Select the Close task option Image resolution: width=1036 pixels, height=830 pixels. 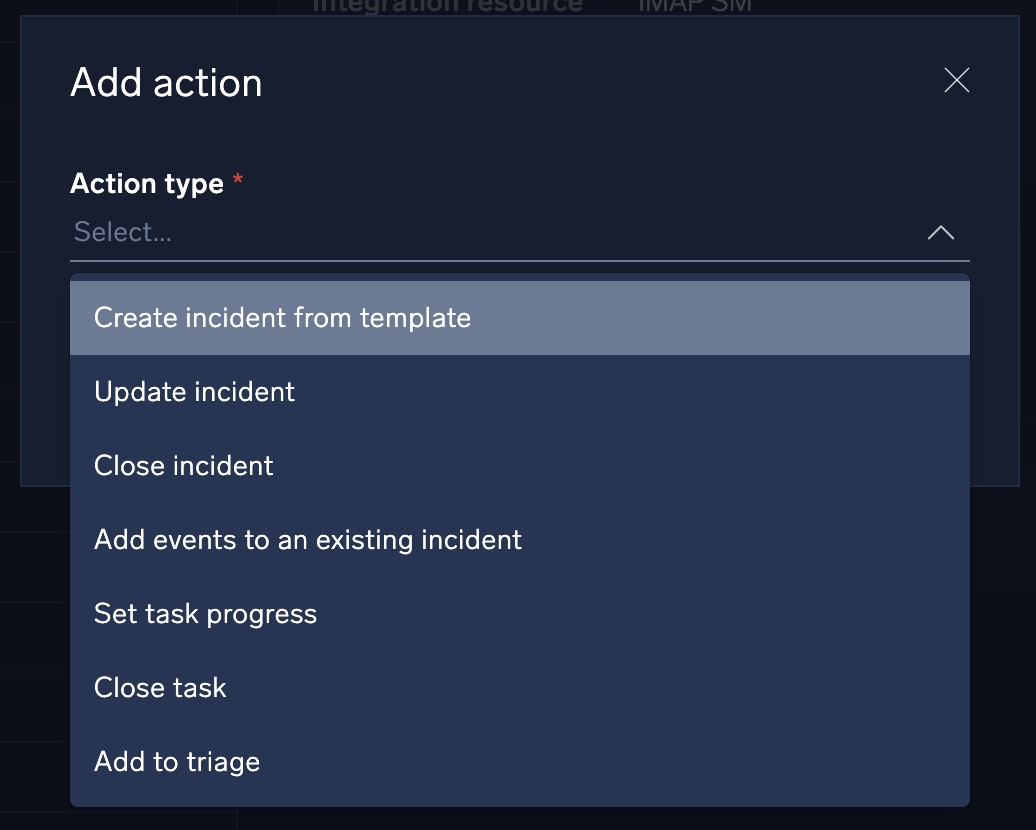coord(160,688)
